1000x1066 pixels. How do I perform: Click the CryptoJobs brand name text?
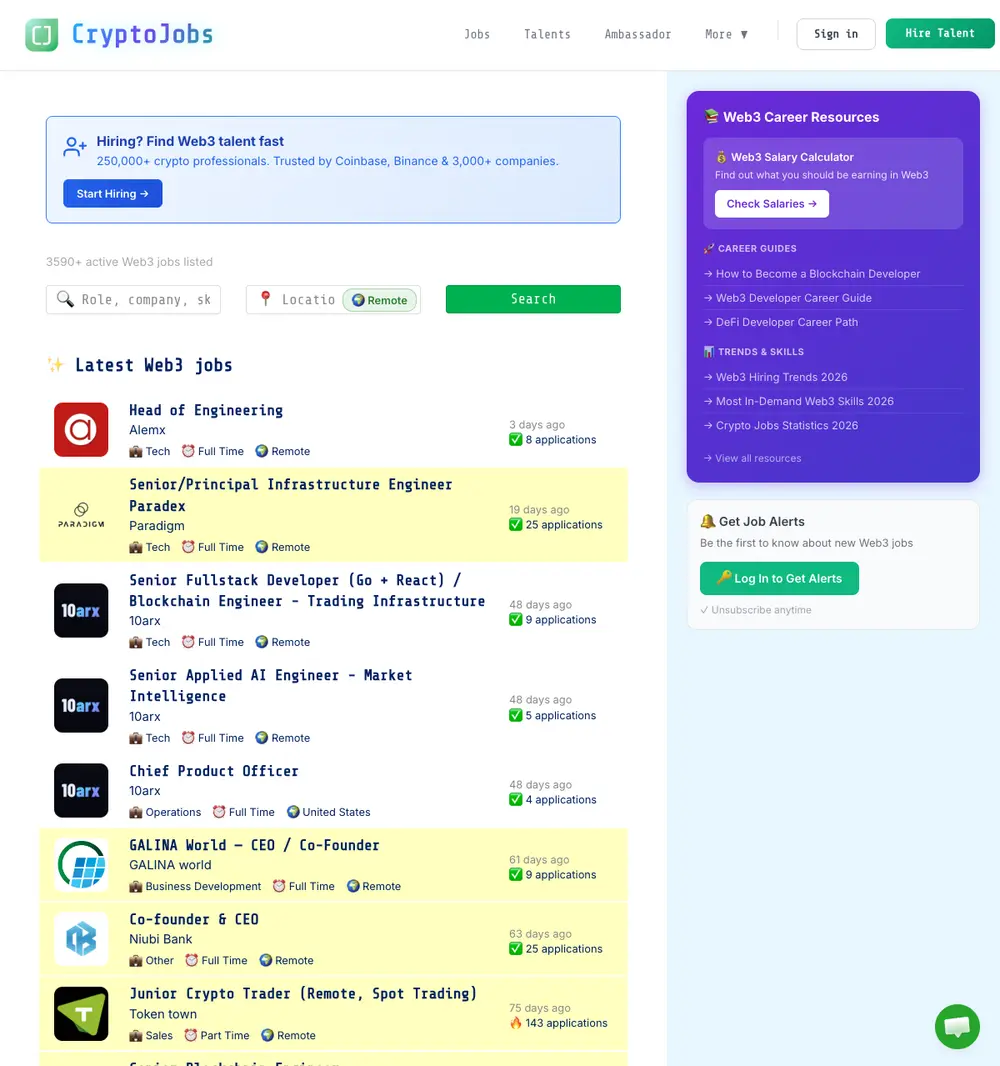point(142,34)
